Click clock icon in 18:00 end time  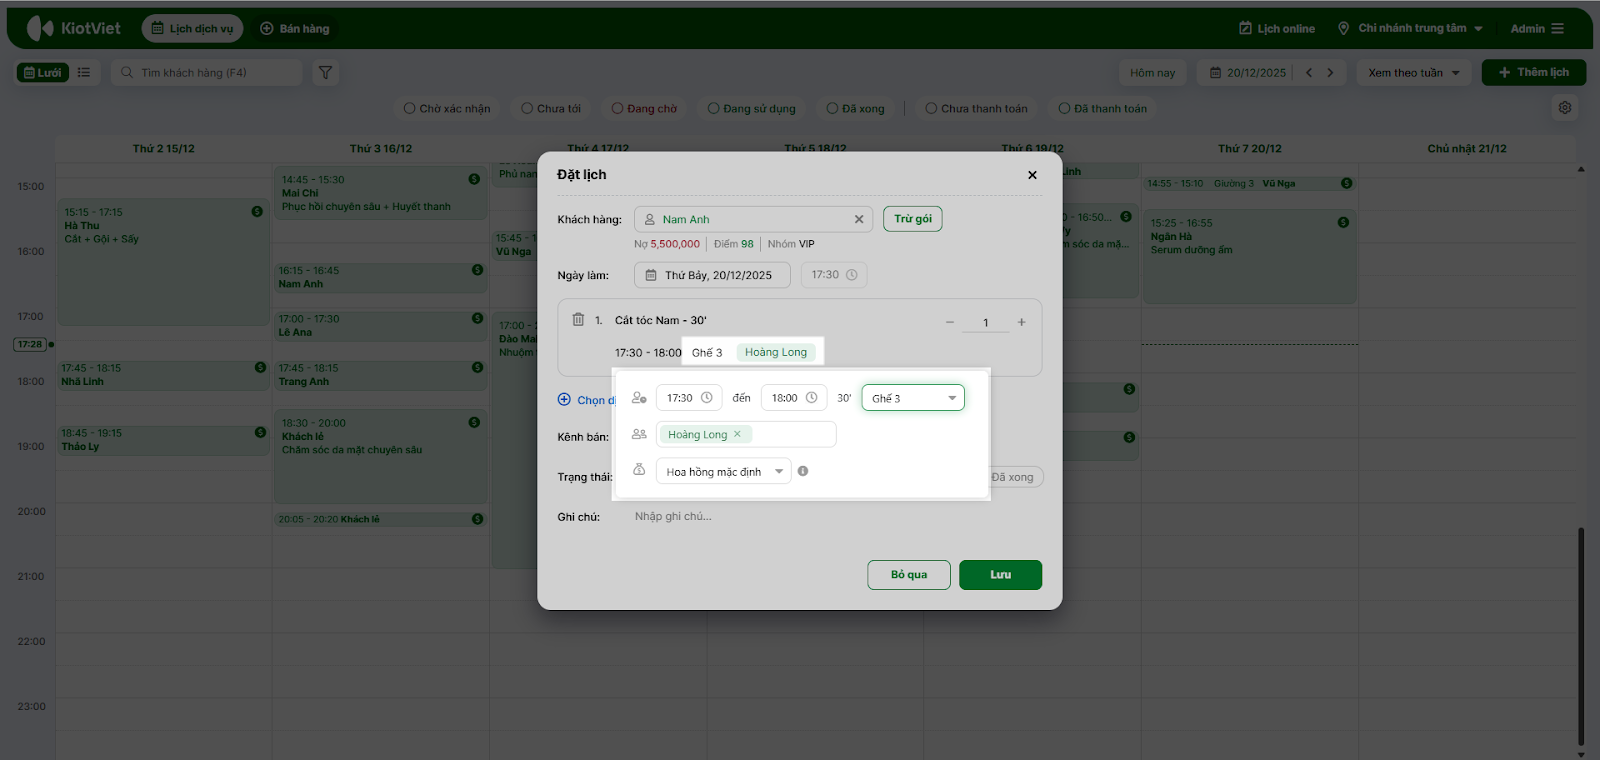pyautogui.click(x=811, y=398)
